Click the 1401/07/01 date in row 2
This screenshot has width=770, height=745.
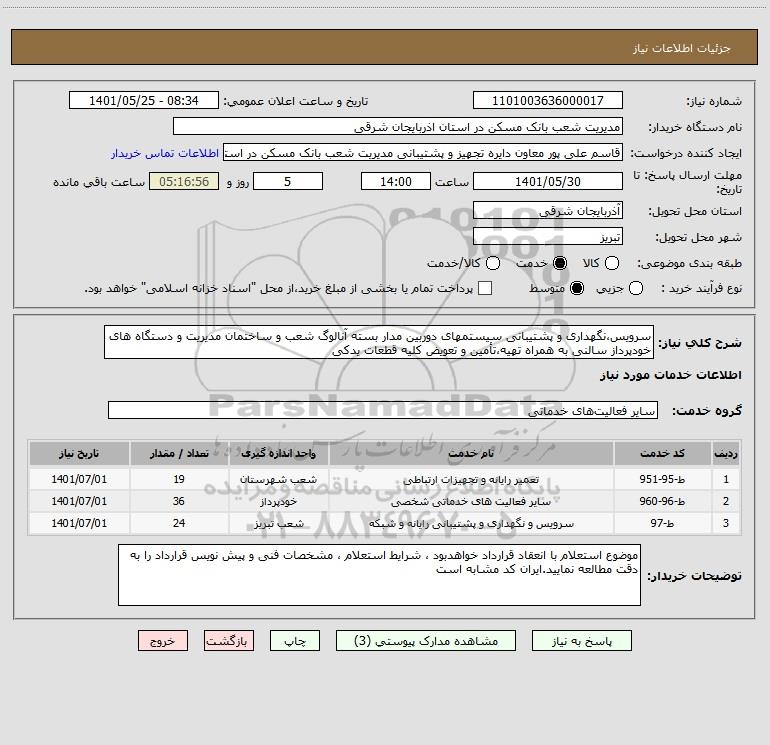[79, 501]
